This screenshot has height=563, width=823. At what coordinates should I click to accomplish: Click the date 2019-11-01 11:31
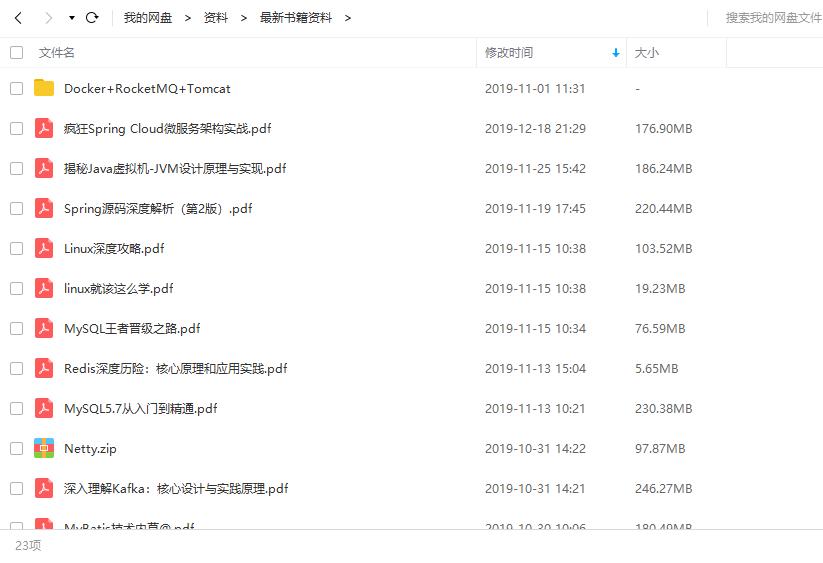tap(535, 89)
